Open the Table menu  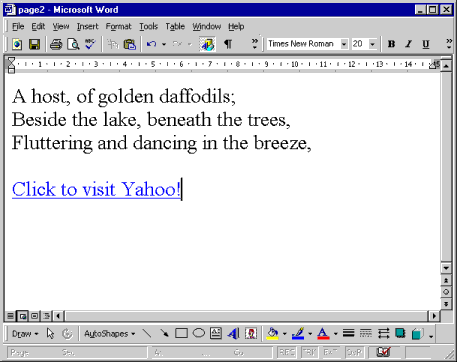click(x=175, y=26)
